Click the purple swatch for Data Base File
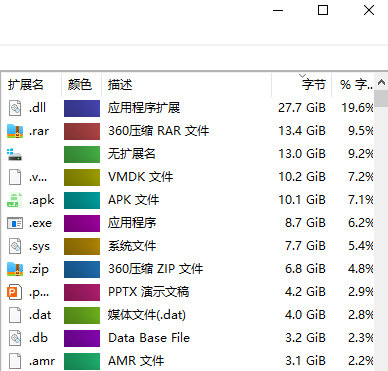Image resolution: width=388 pixels, height=371 pixels. tap(82, 338)
